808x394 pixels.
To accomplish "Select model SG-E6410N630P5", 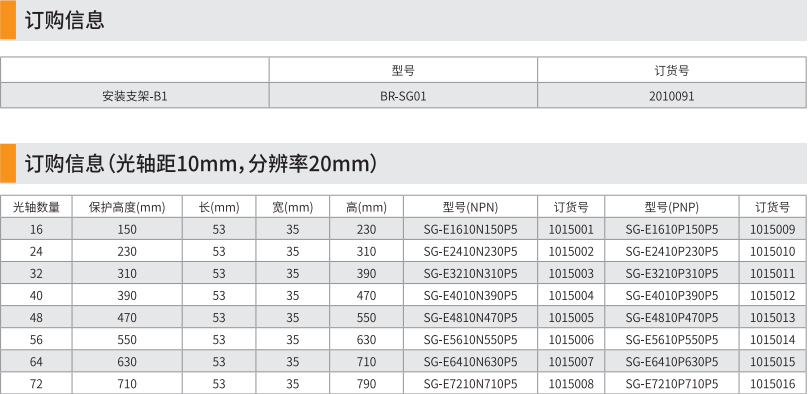I will tap(470, 362).
